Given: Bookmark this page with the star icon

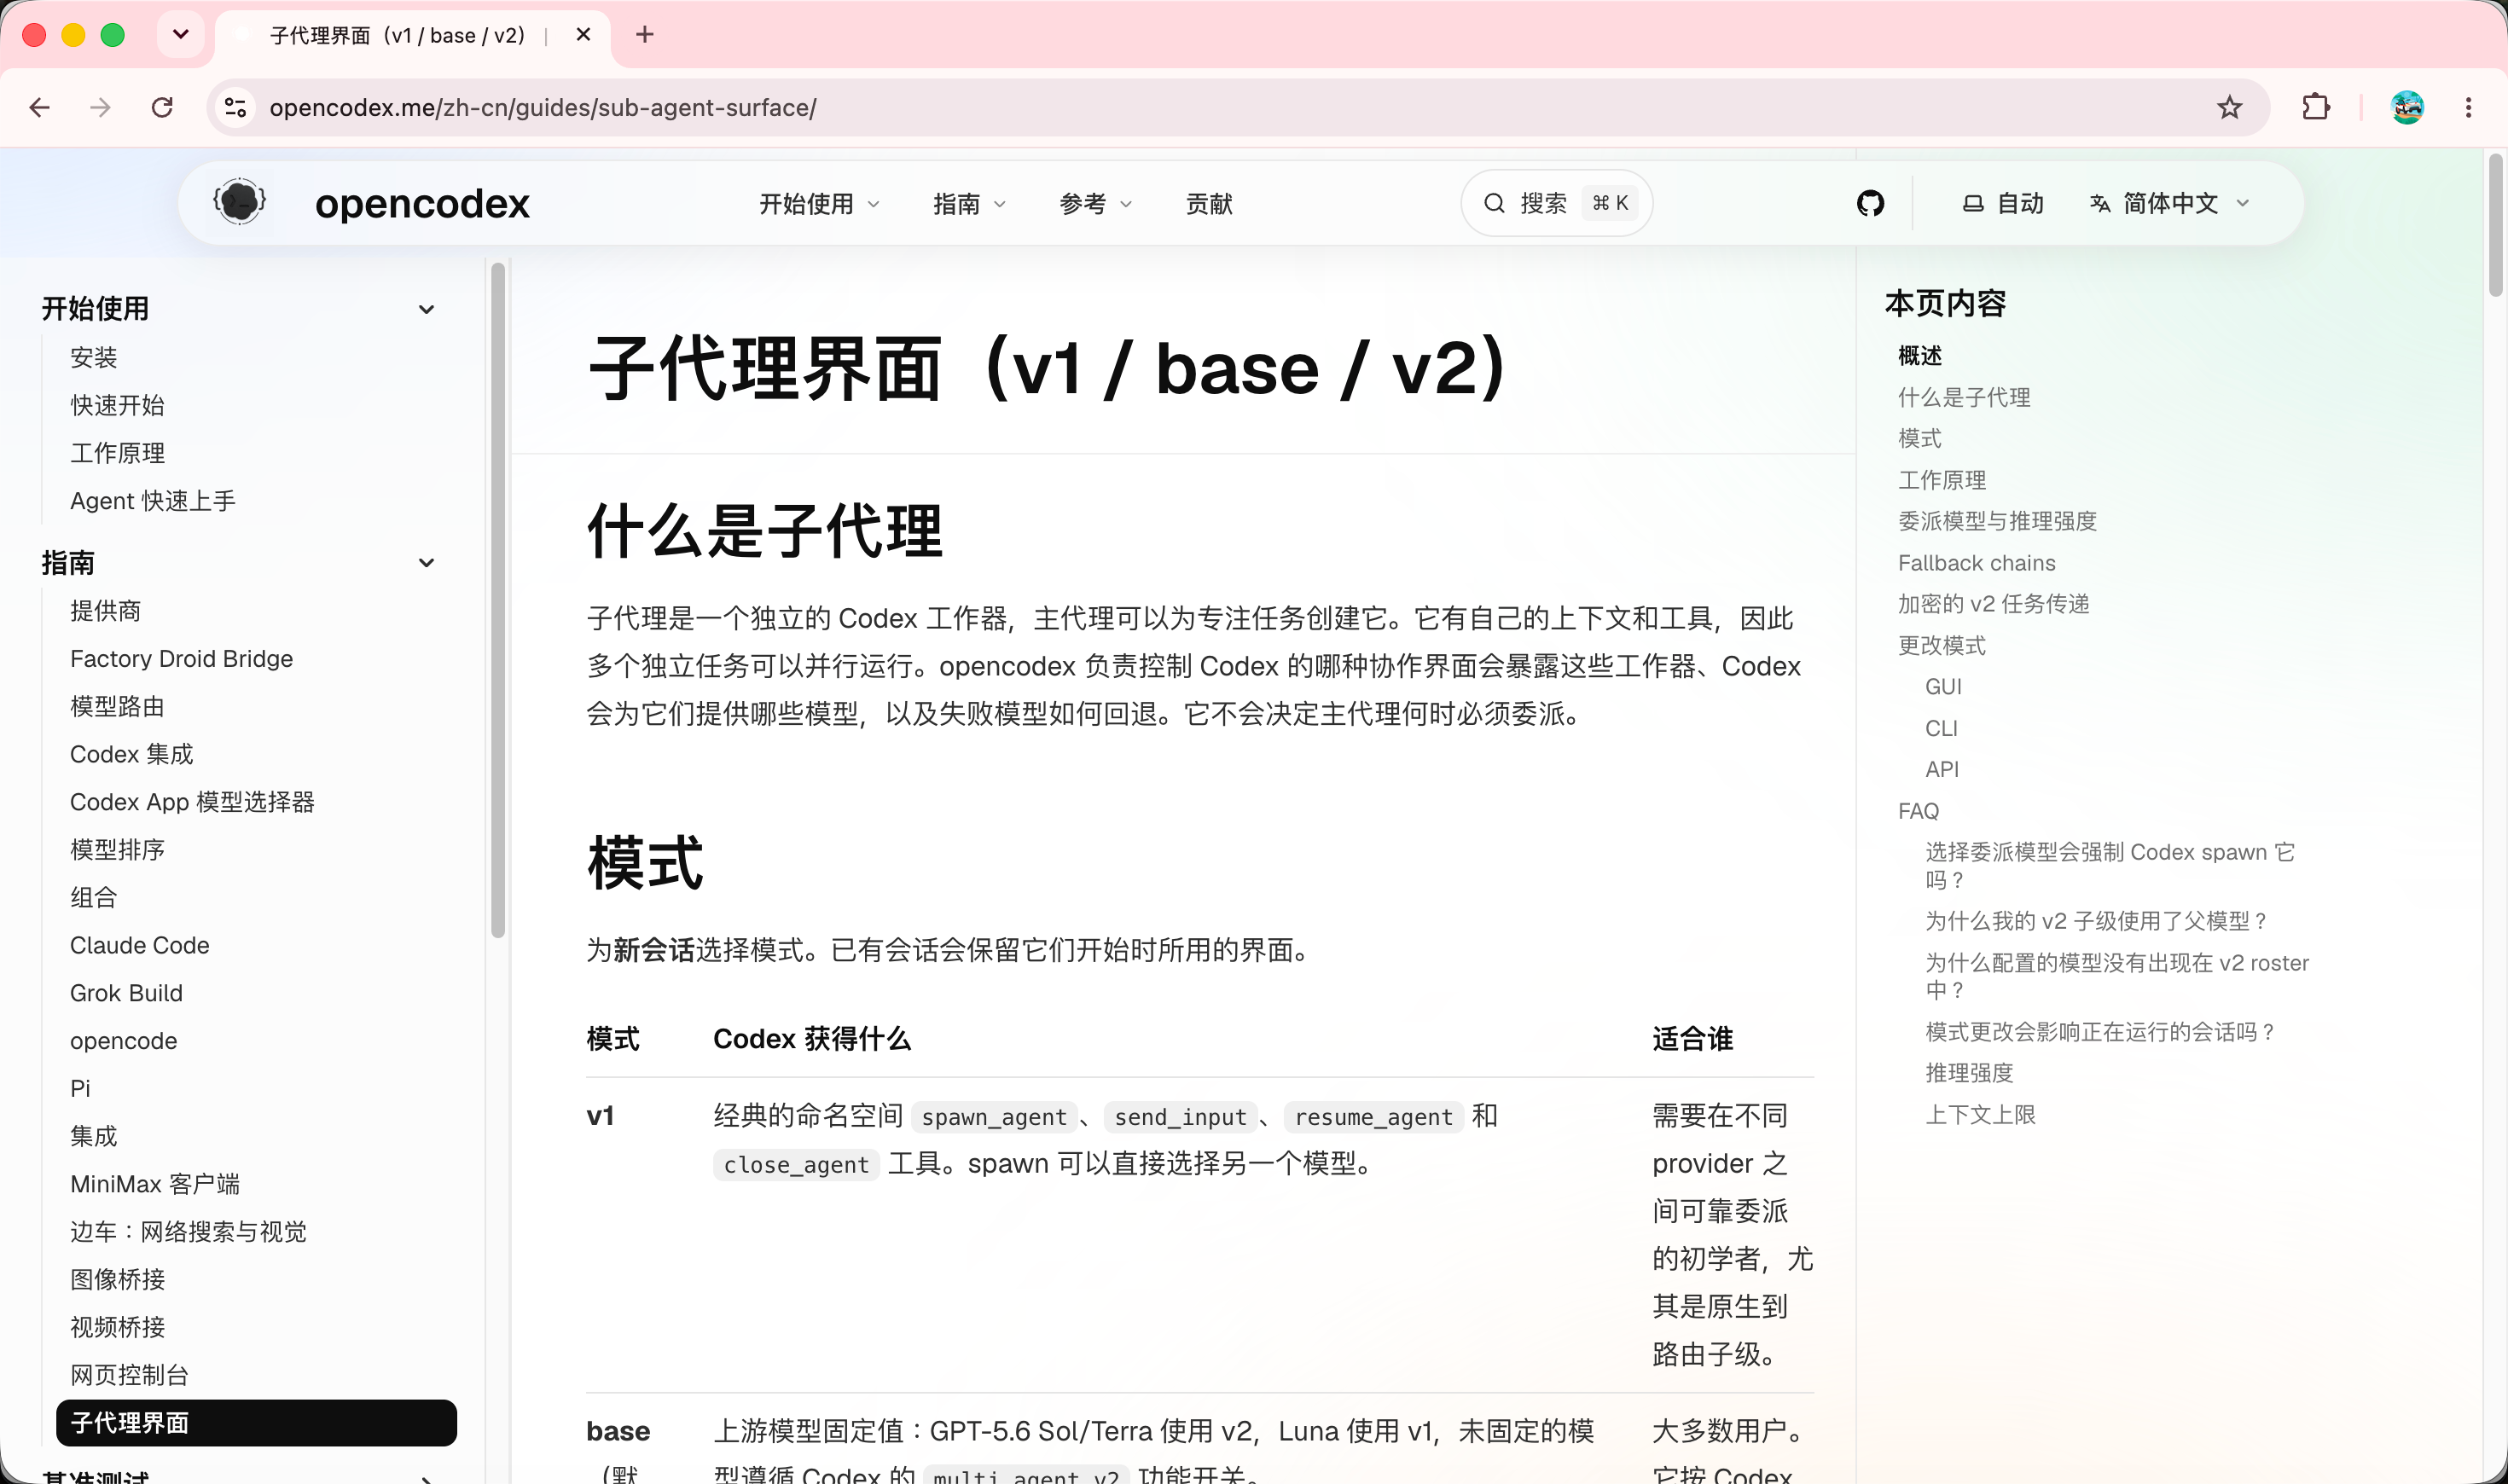Looking at the screenshot, I should tap(2229, 108).
